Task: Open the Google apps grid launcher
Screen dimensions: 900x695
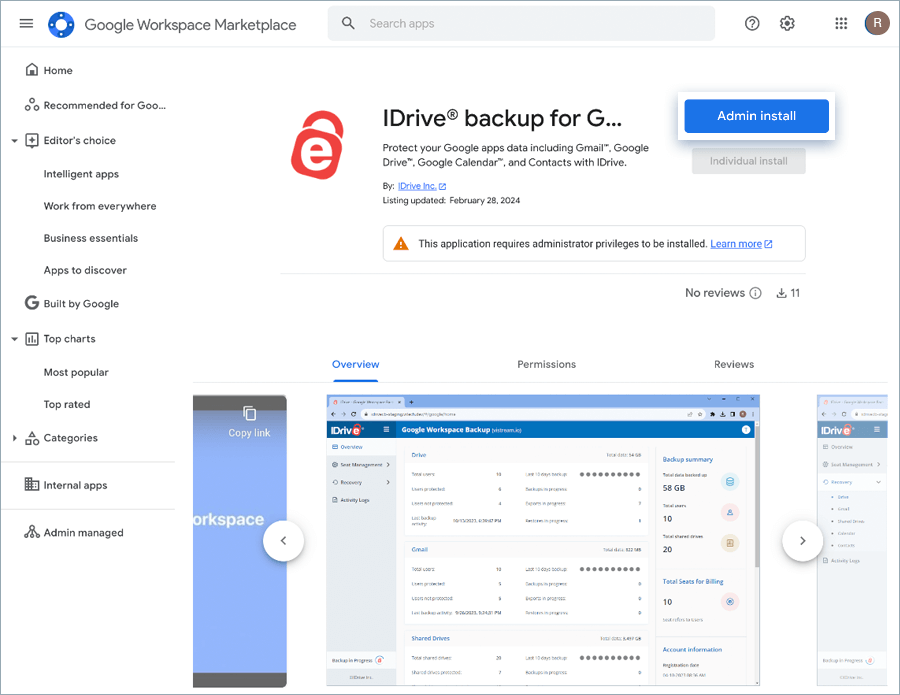Action: [x=841, y=24]
